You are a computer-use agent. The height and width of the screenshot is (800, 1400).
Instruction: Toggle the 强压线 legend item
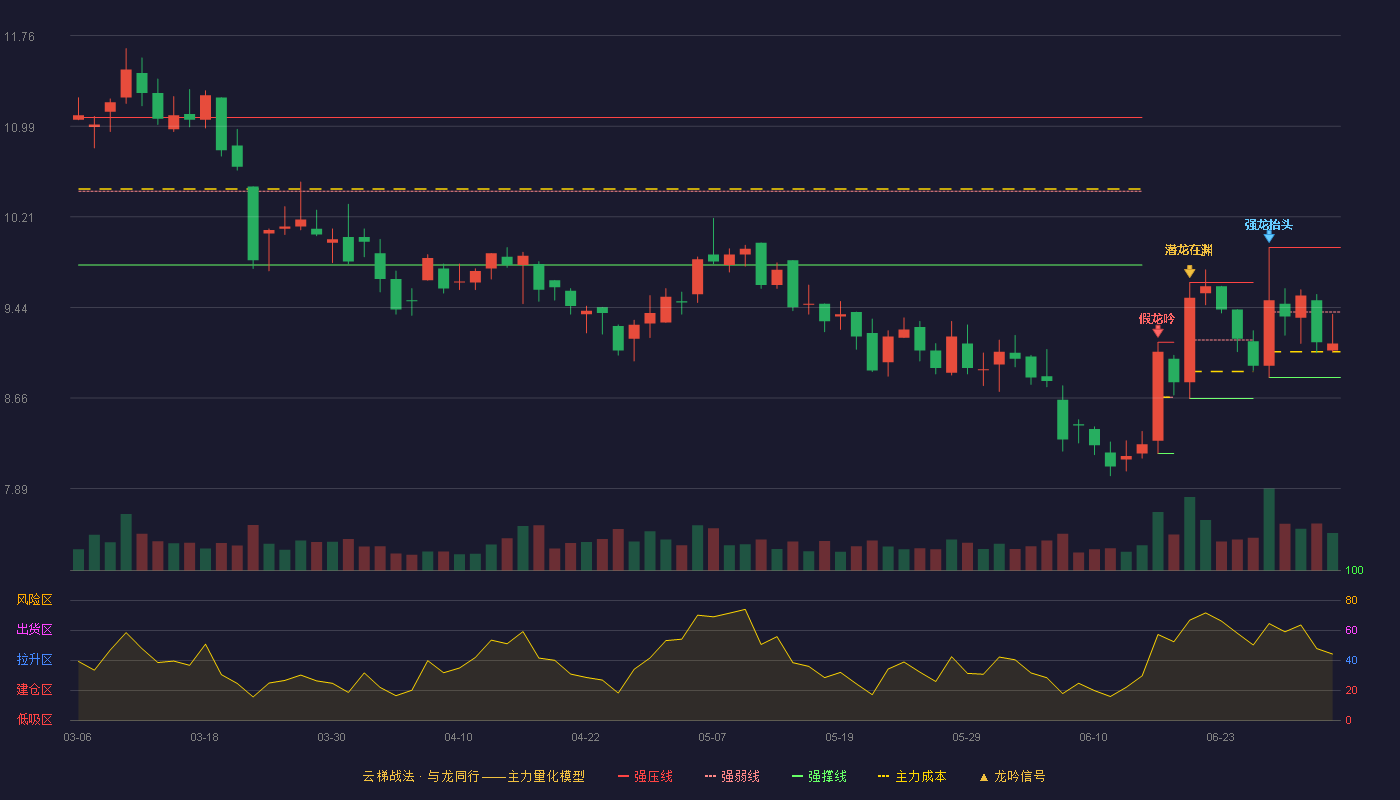(645, 776)
